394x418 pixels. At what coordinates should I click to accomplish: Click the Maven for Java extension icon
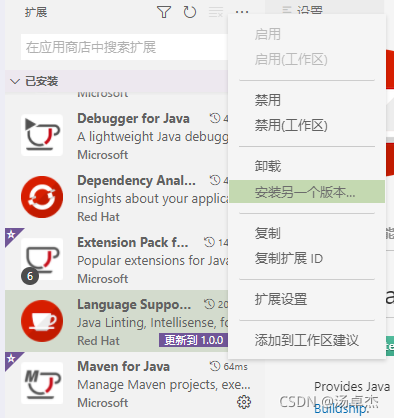click(x=42, y=383)
